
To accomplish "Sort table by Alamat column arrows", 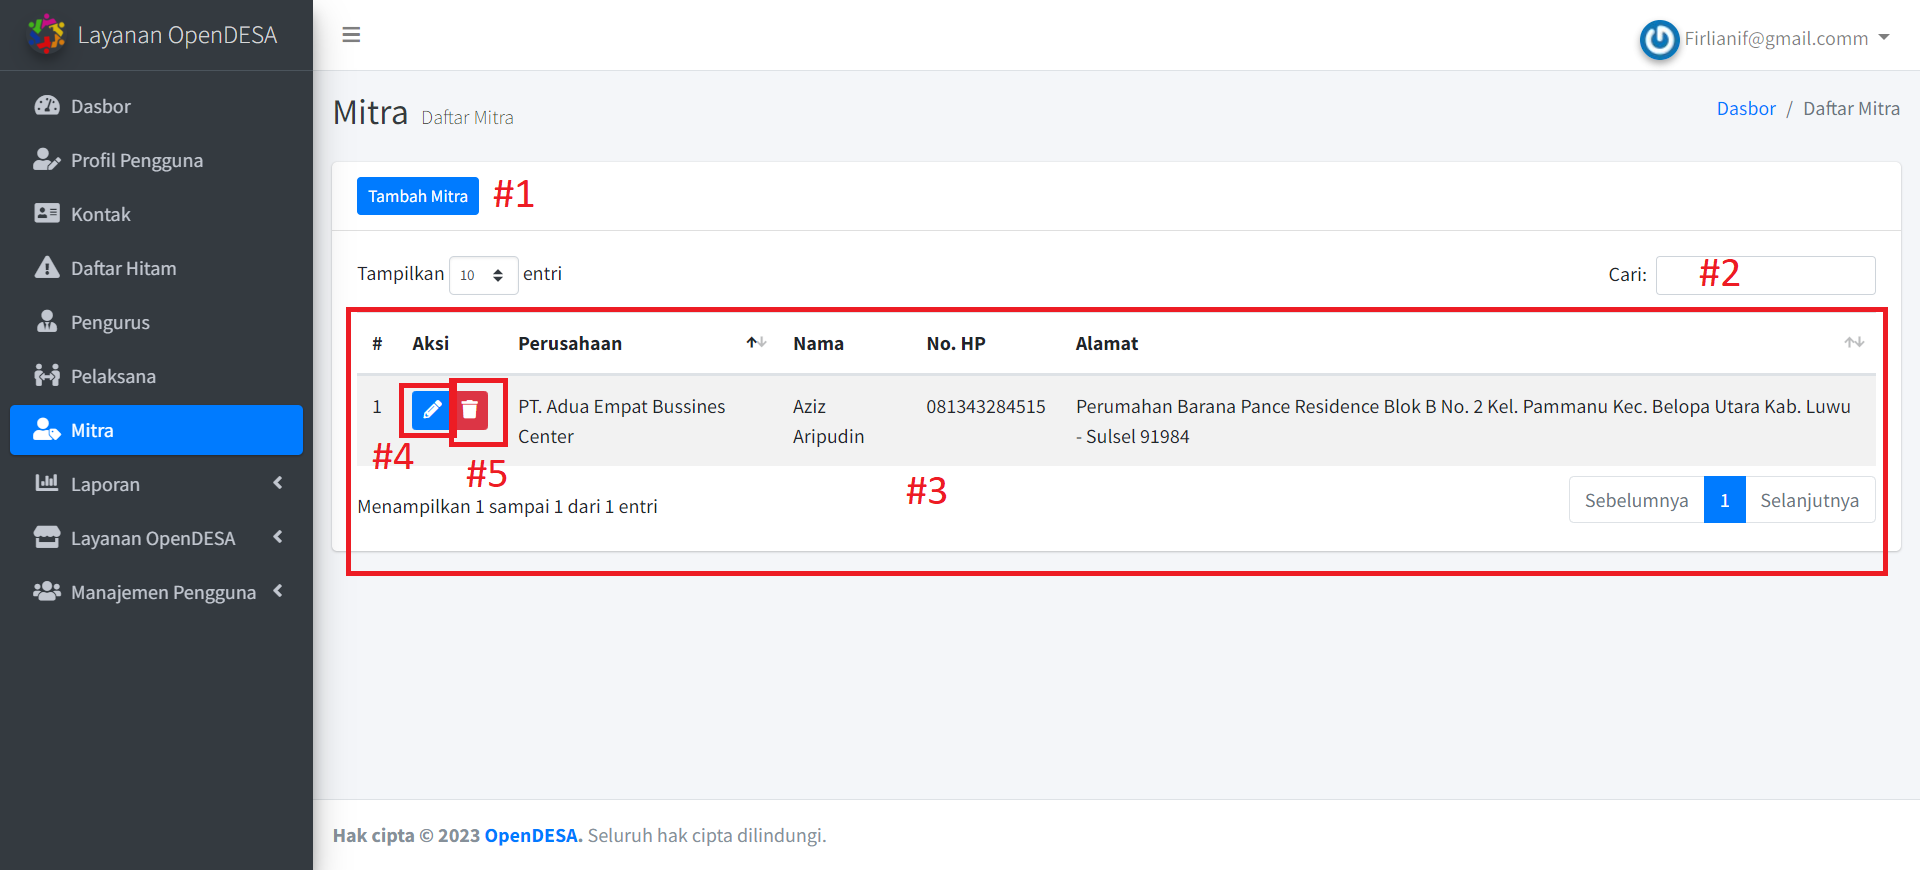I will pyautogui.click(x=1854, y=343).
